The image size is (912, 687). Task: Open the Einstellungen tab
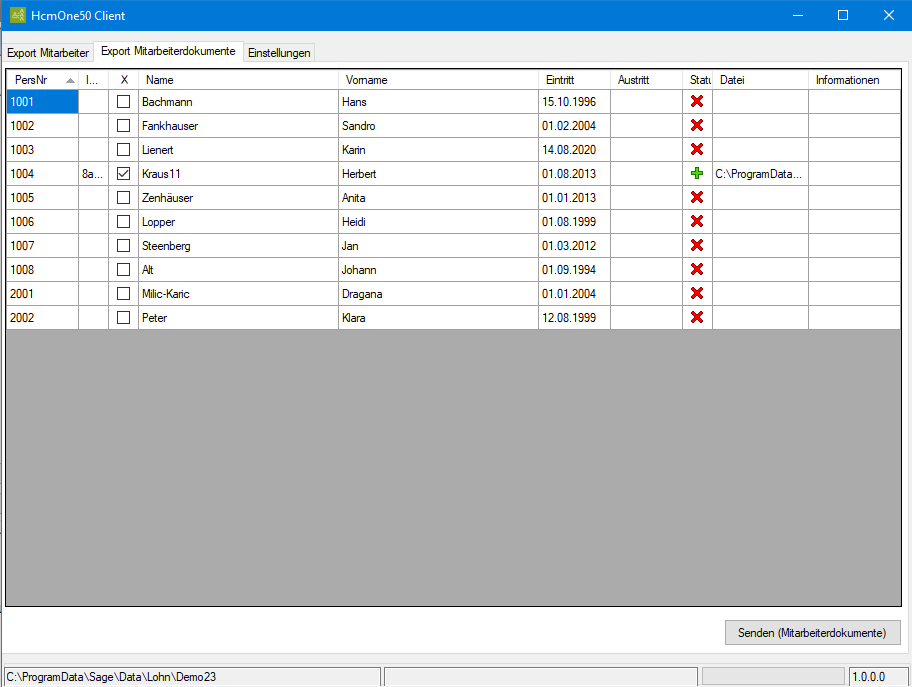tap(279, 52)
